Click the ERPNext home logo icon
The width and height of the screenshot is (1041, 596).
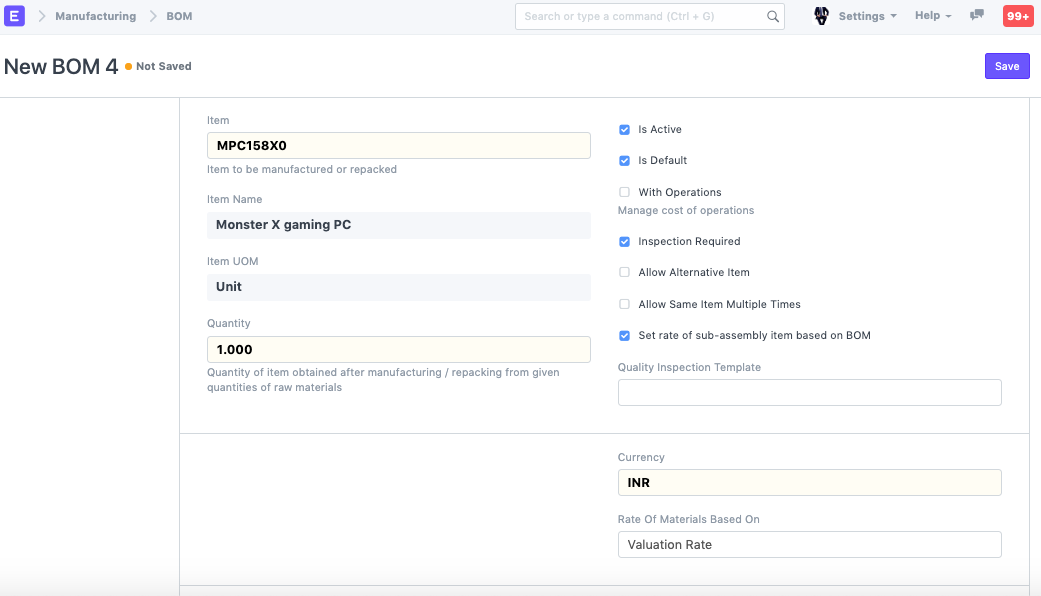point(15,16)
